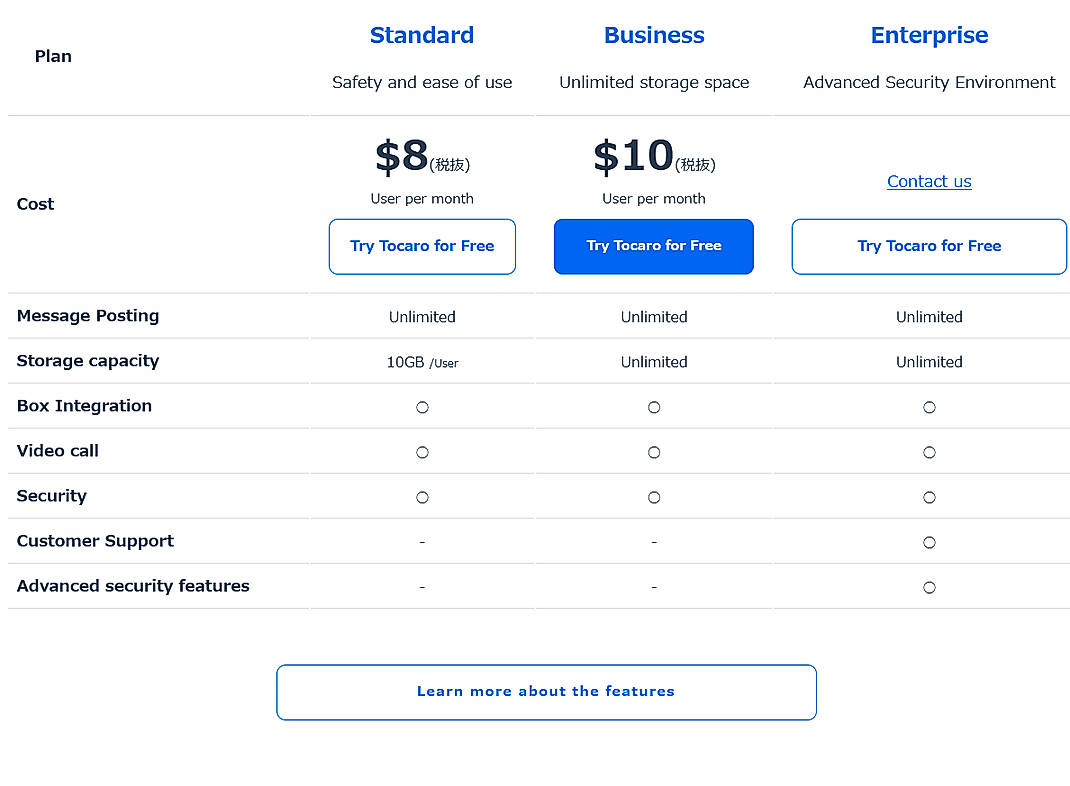Click Business Message Posting Unlimited value
Viewport: 1070px width, 786px height.
click(x=654, y=317)
